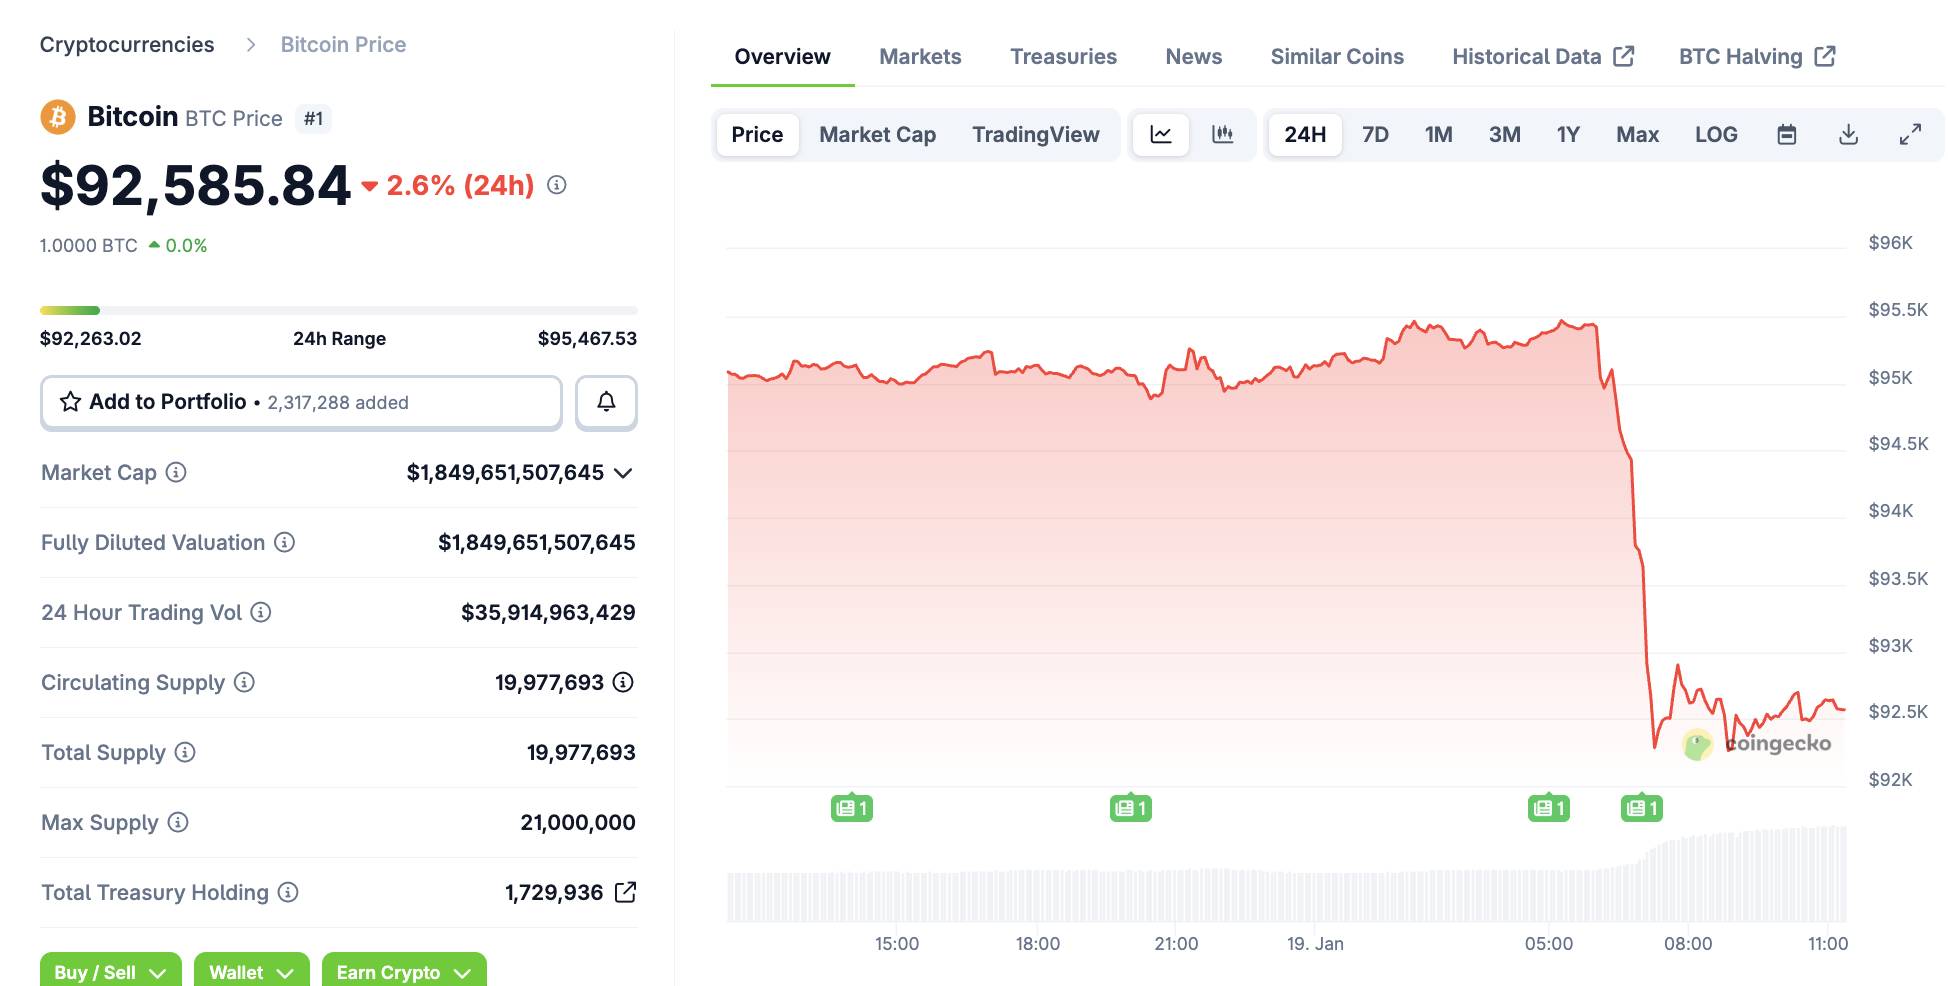Enable logarithmic scale with LOG toggle
Screen dimensions: 1948x986
coord(1716,134)
